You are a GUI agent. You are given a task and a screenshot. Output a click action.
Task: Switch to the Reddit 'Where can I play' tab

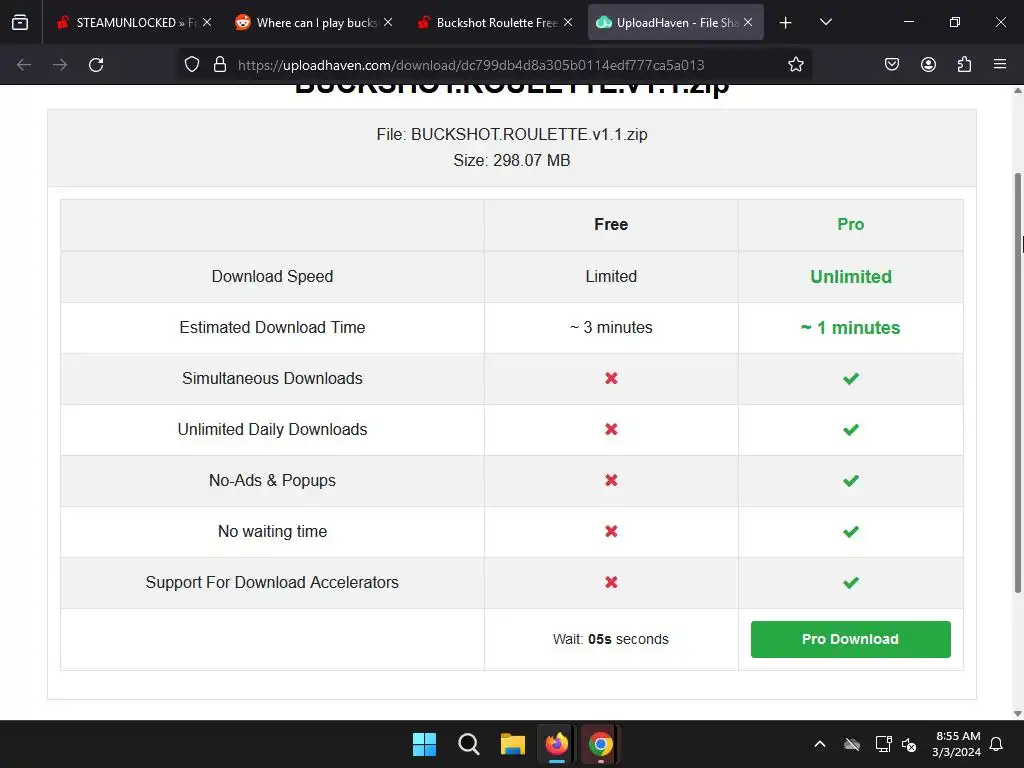315,22
